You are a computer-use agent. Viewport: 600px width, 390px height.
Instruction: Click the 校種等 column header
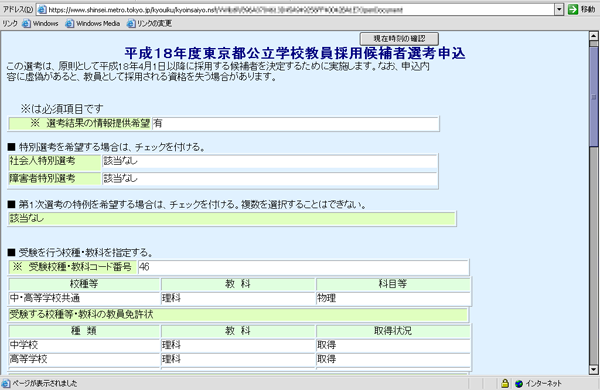coord(84,284)
